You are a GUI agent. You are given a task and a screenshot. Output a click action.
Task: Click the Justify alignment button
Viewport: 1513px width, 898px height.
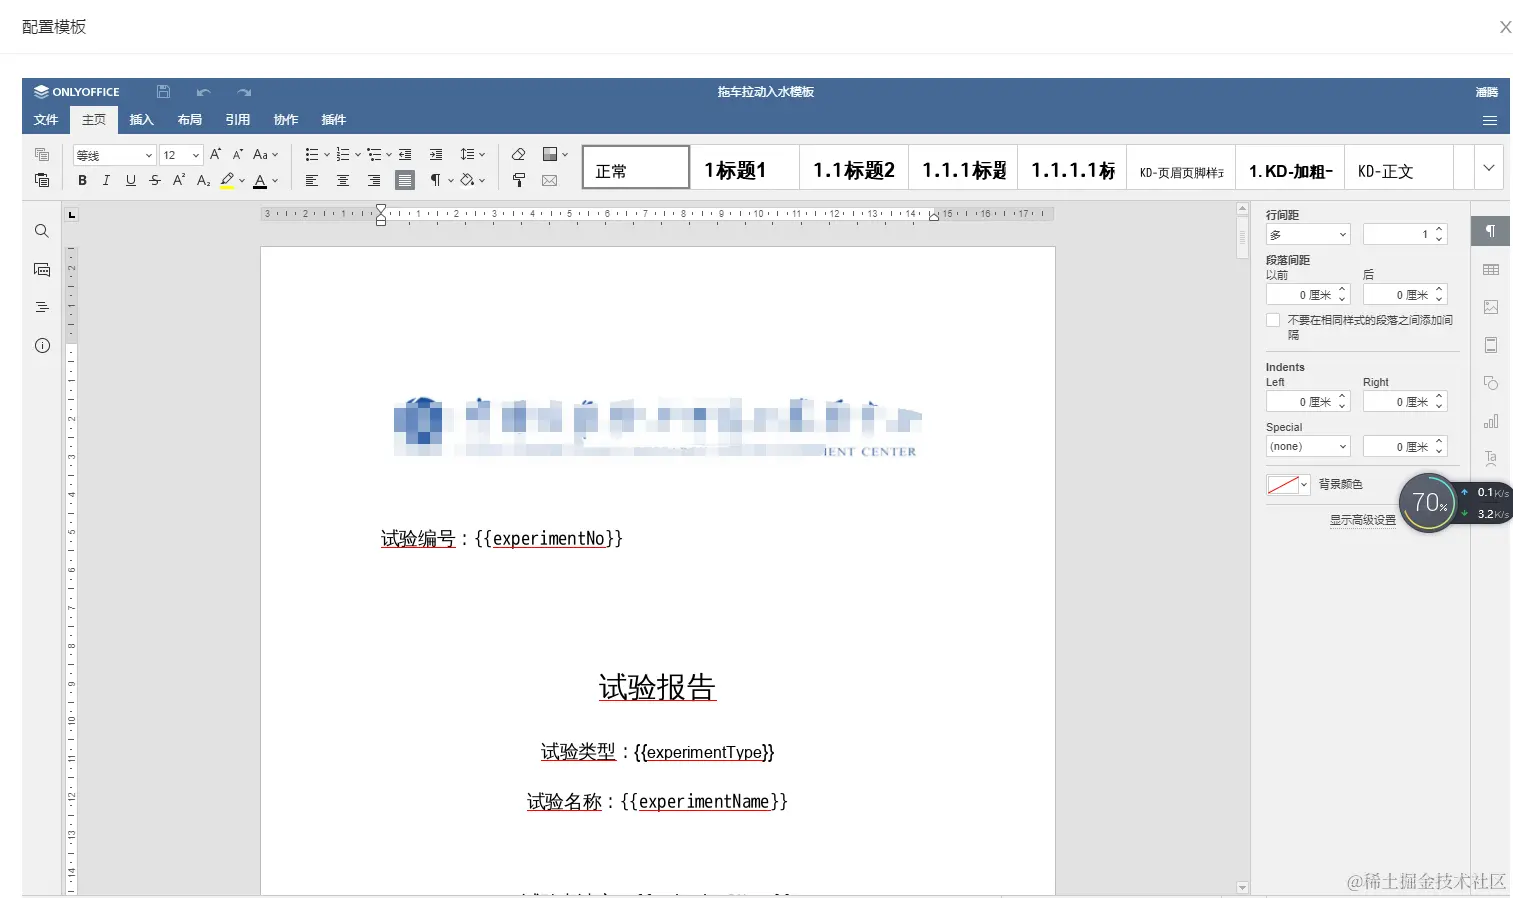click(x=405, y=181)
